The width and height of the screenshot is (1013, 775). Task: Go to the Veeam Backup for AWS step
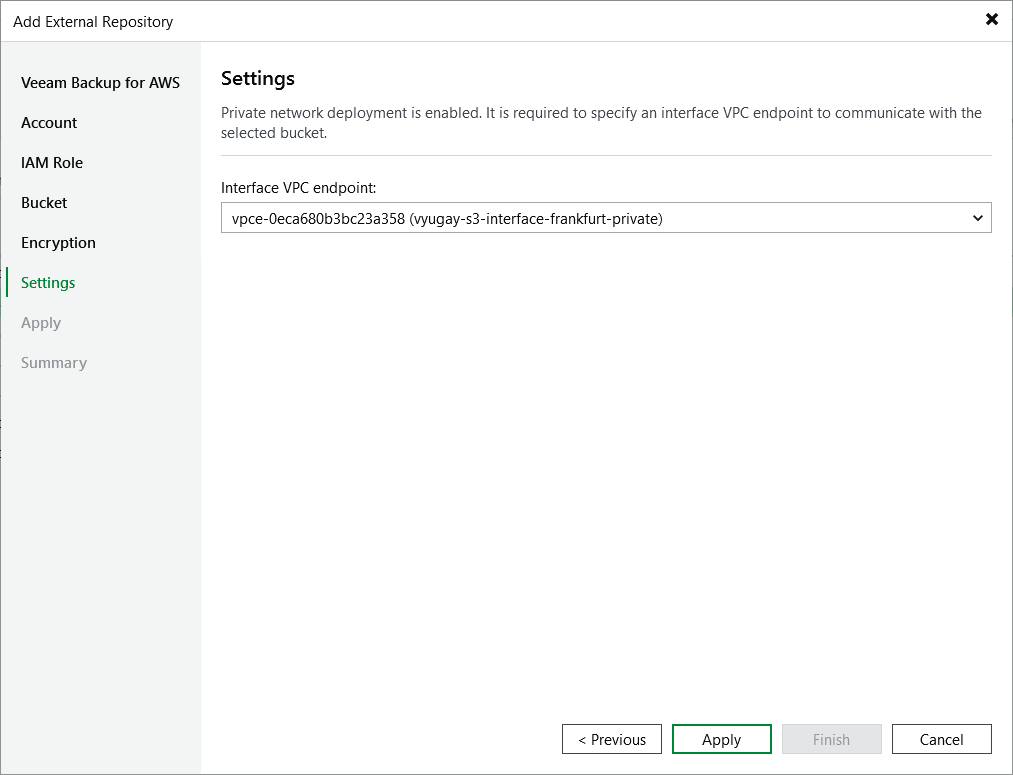[100, 82]
